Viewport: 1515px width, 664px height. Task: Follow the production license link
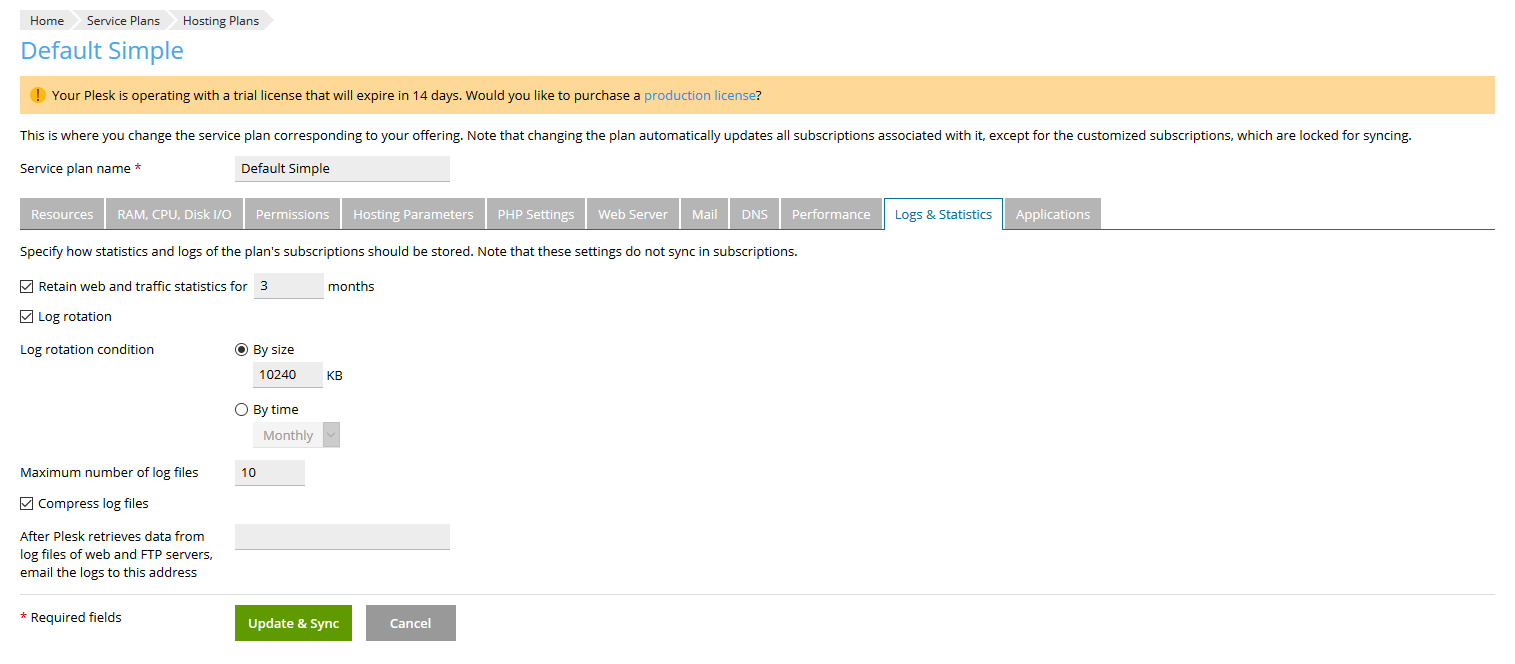[x=699, y=96]
